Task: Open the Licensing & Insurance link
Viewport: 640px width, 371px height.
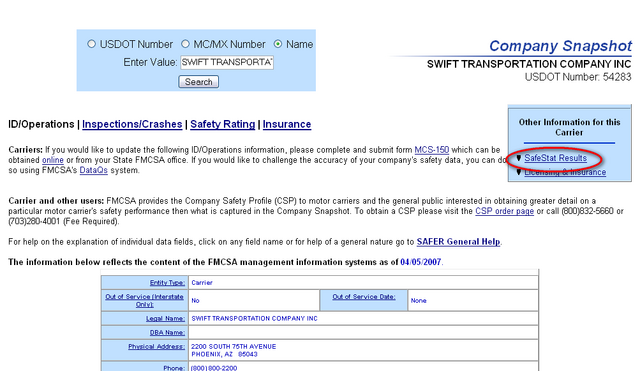Action: point(565,172)
